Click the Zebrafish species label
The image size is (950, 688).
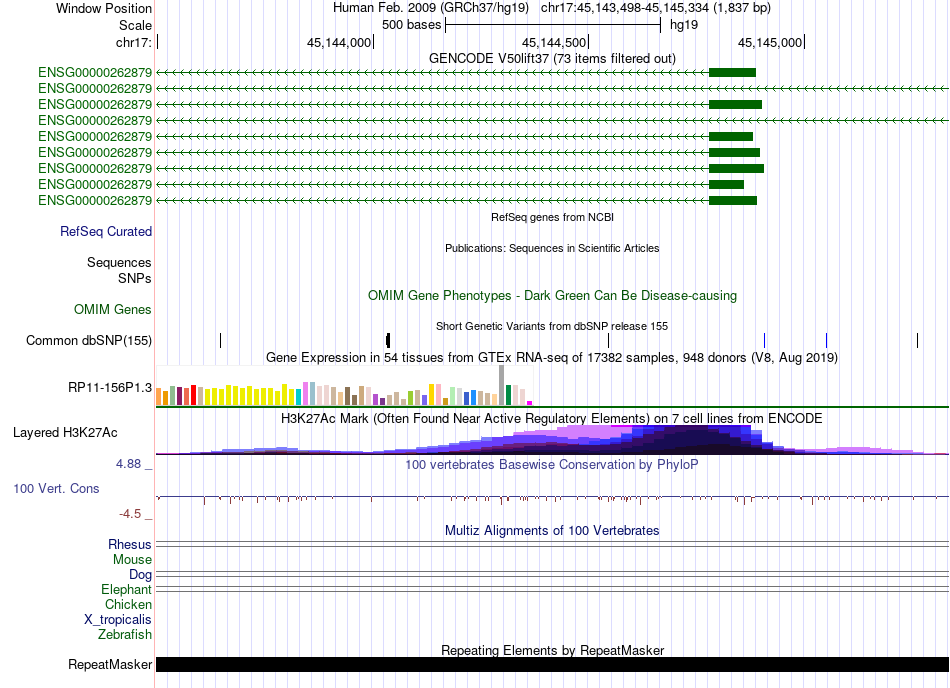(x=125, y=635)
